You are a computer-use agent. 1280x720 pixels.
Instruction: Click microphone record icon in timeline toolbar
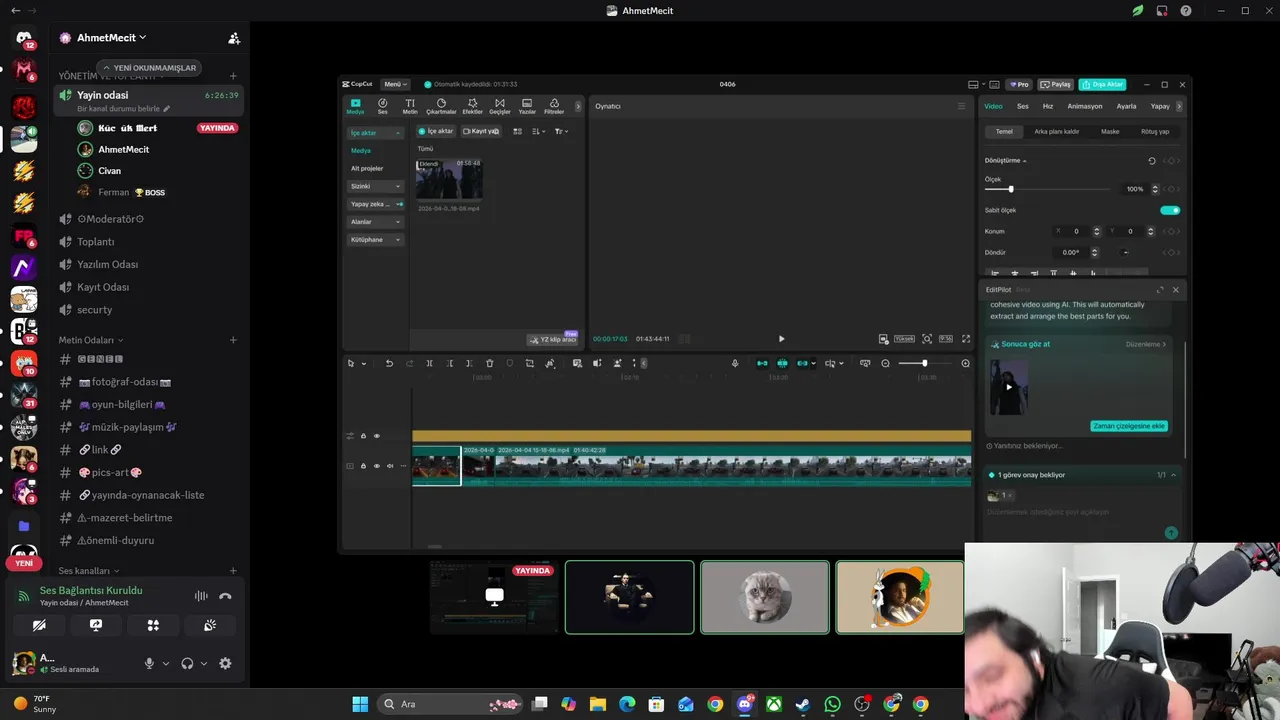click(x=735, y=364)
